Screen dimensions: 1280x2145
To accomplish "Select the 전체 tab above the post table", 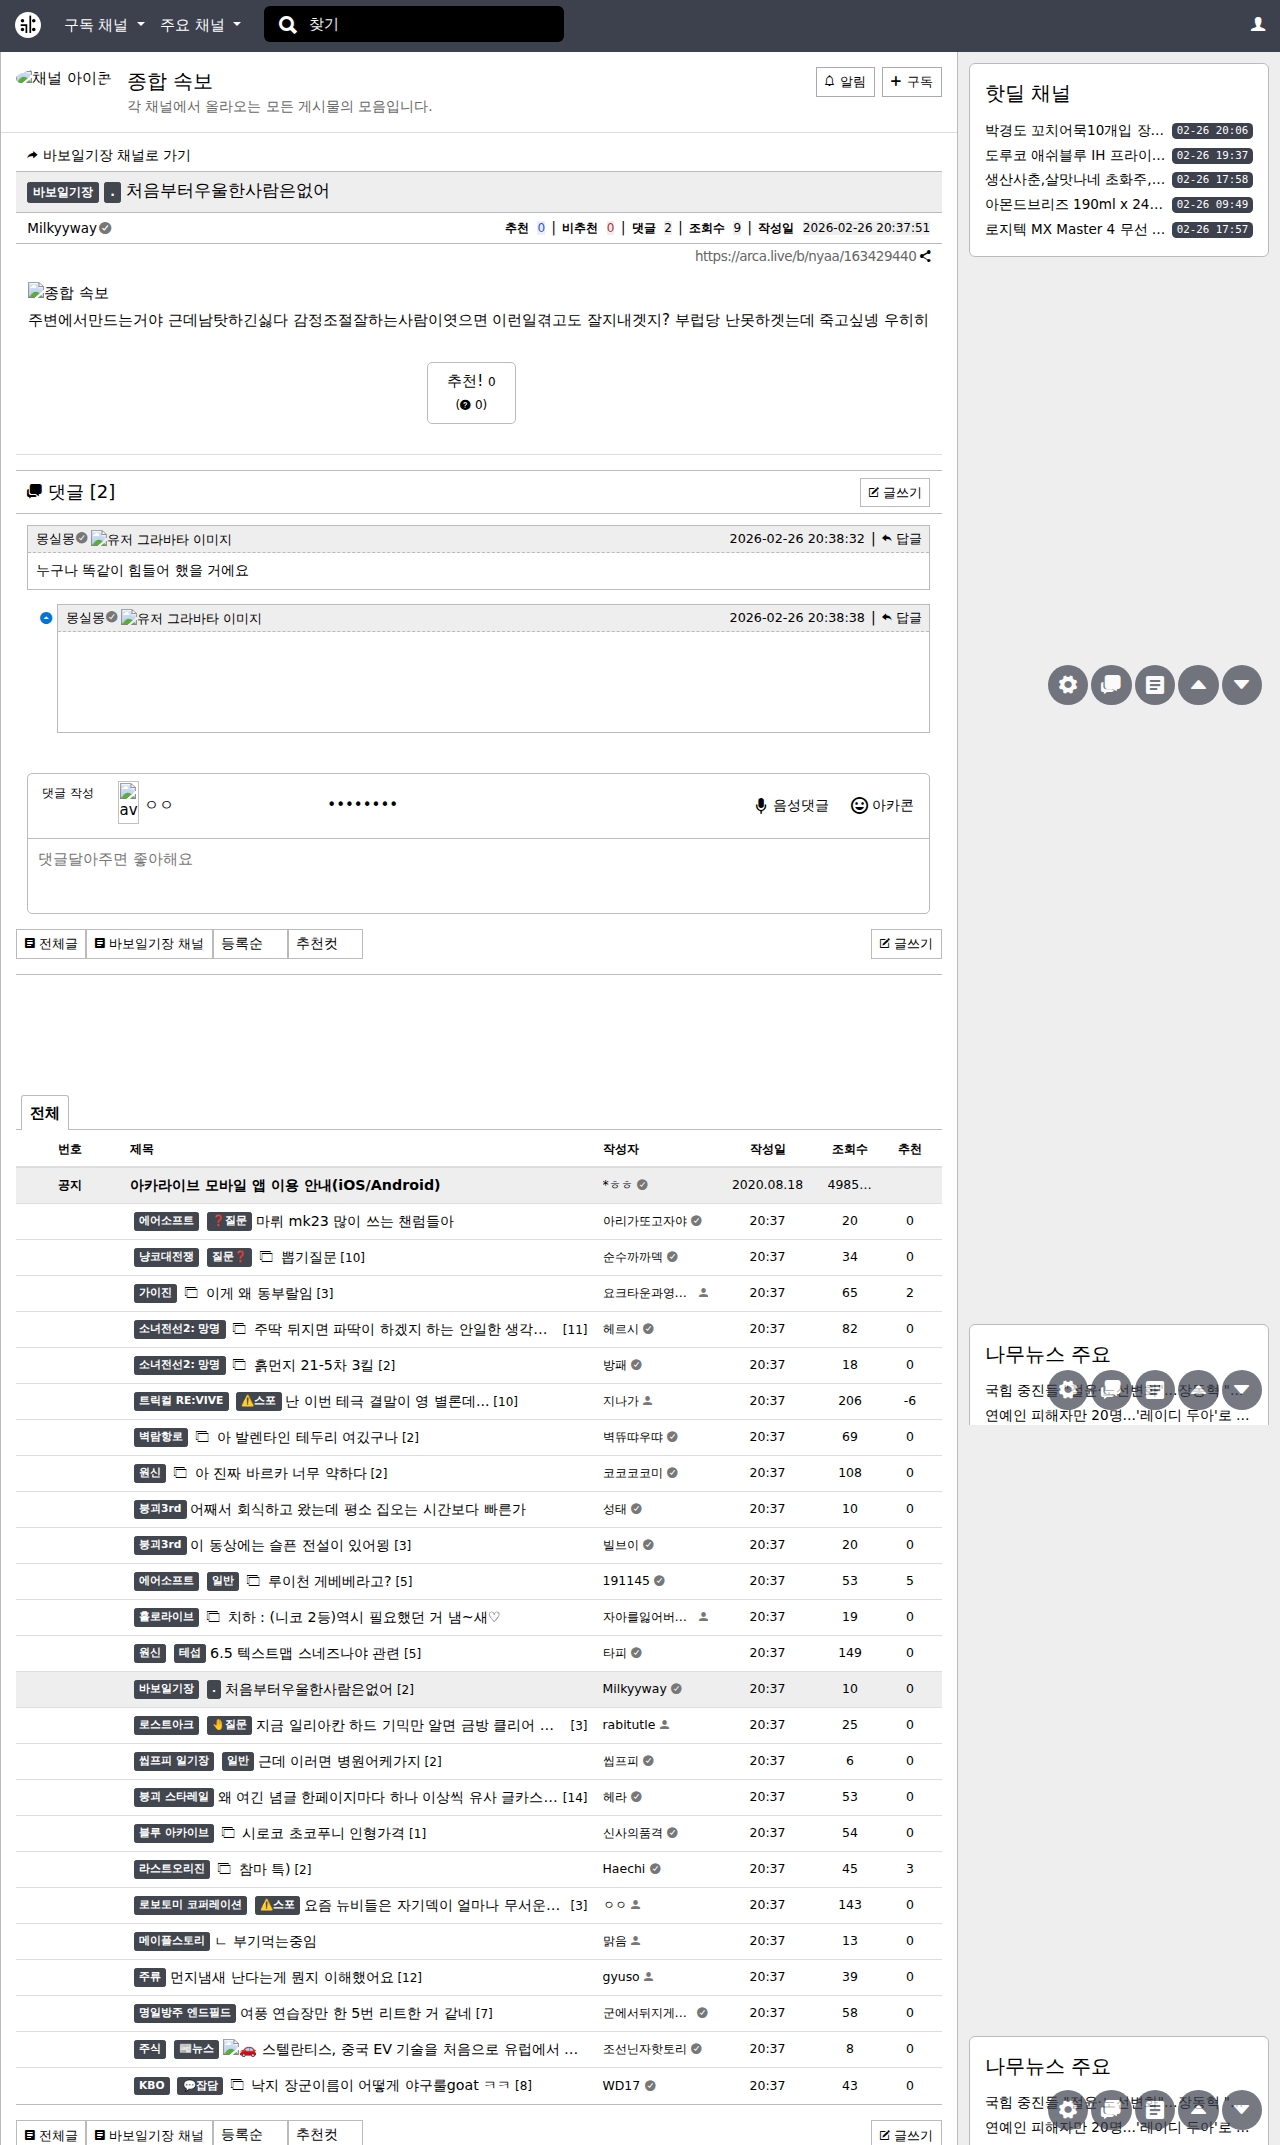I will click(x=45, y=1113).
